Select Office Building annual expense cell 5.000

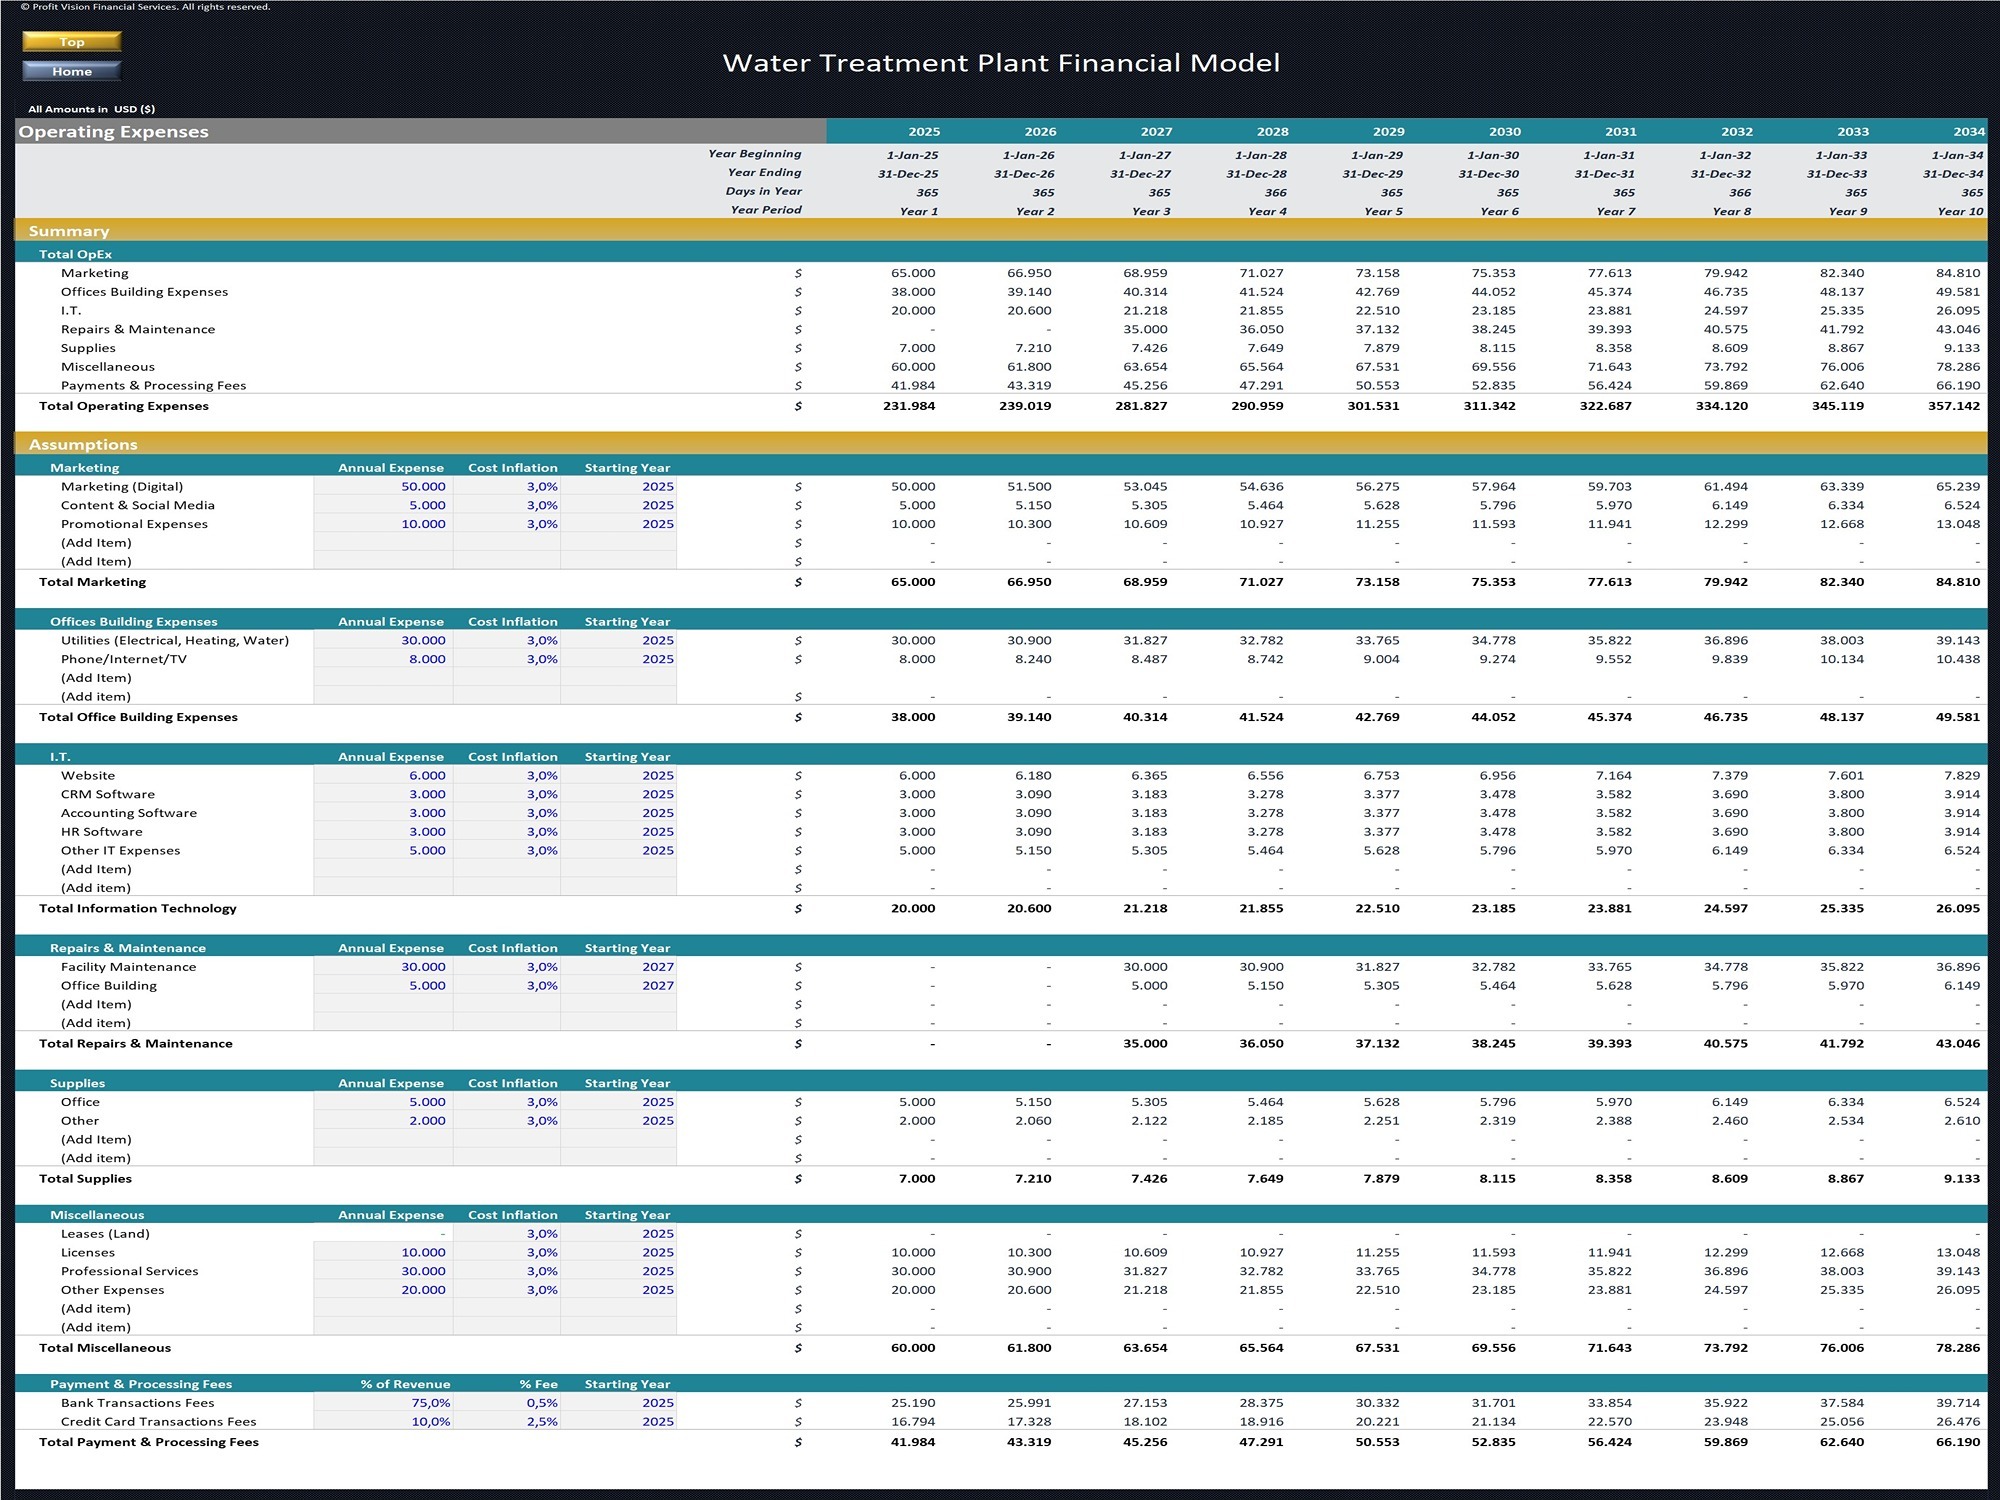pyautogui.click(x=383, y=986)
